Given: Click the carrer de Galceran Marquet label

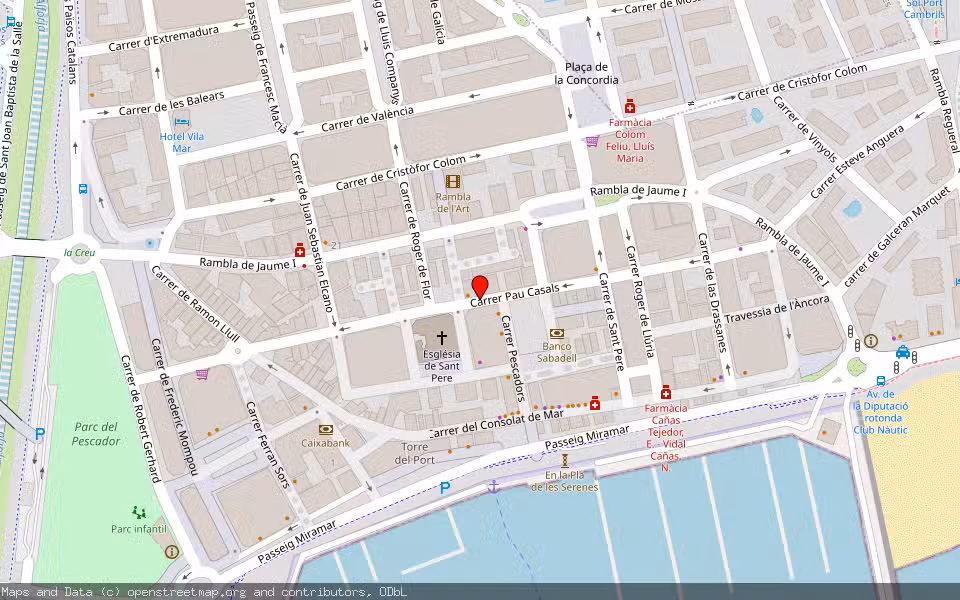Looking at the screenshot, I should (x=897, y=238).
